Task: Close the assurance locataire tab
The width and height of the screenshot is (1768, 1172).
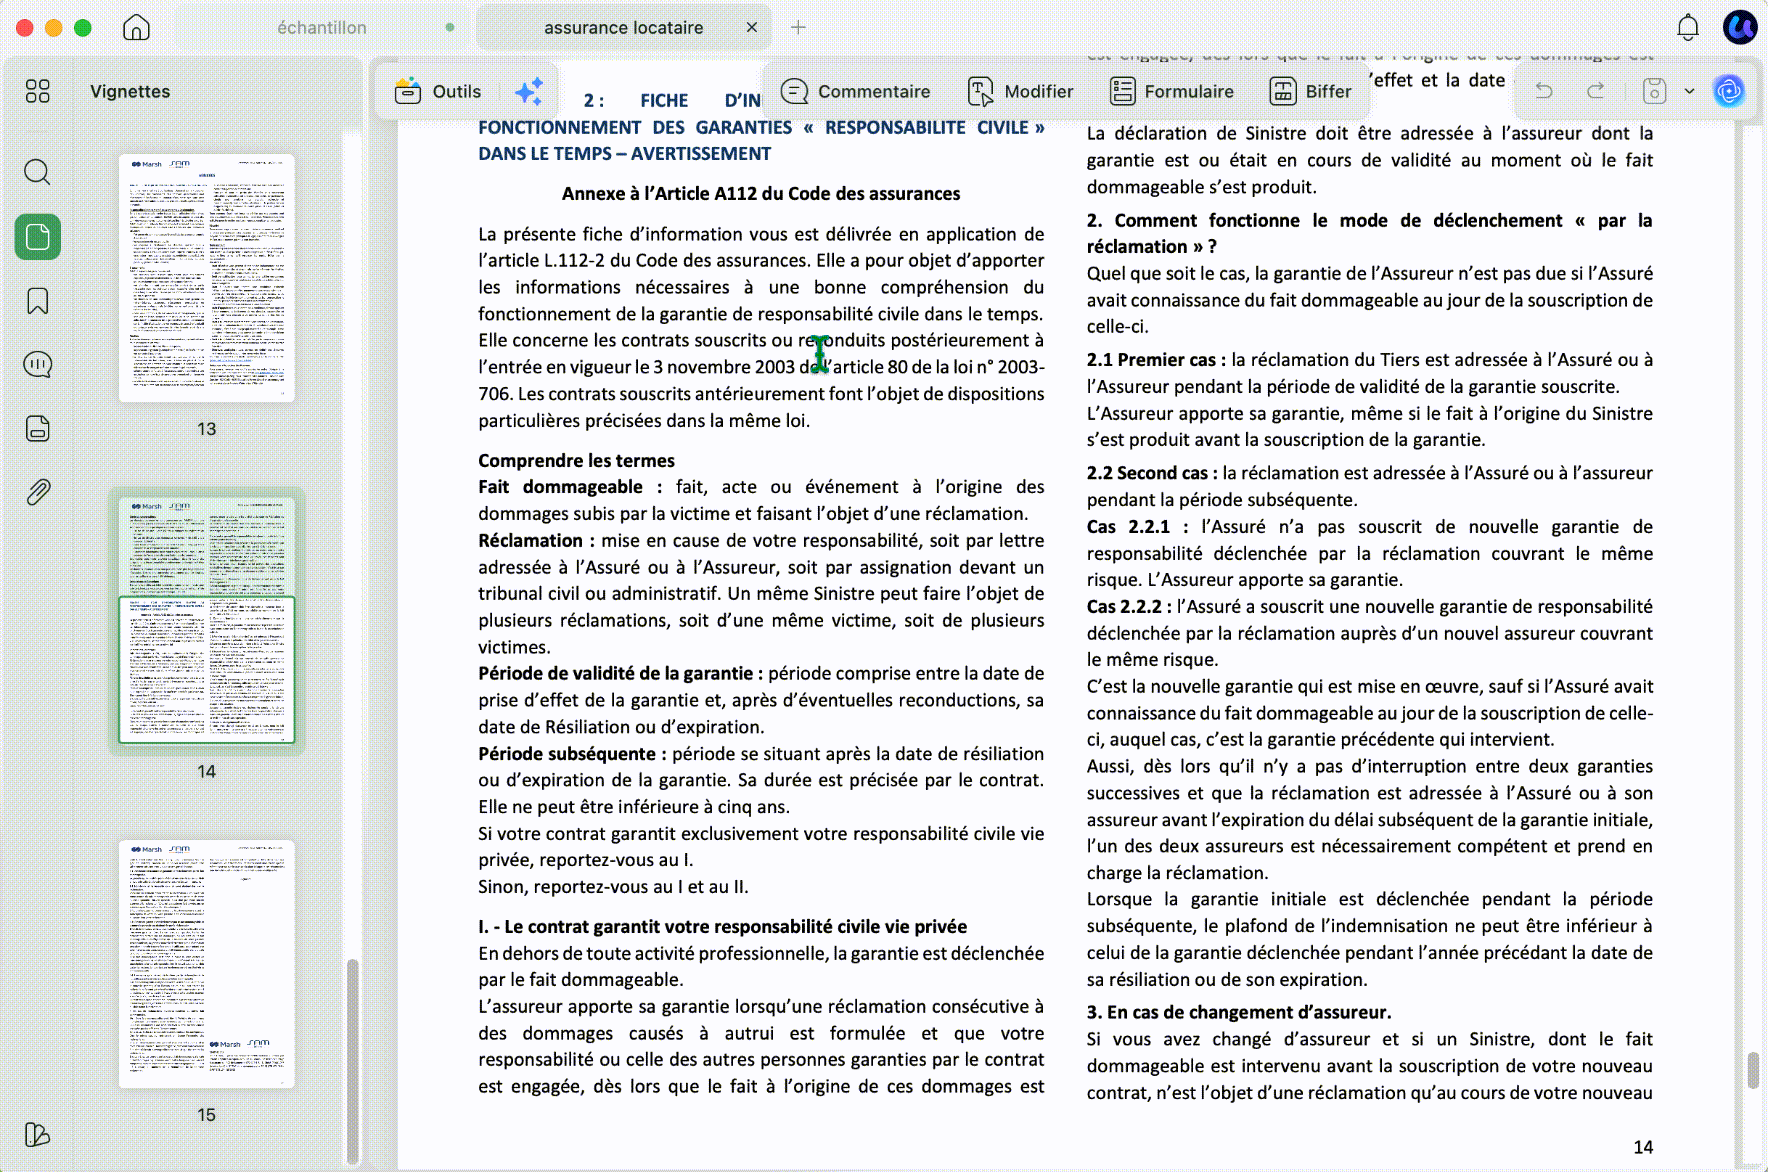Action: [752, 27]
